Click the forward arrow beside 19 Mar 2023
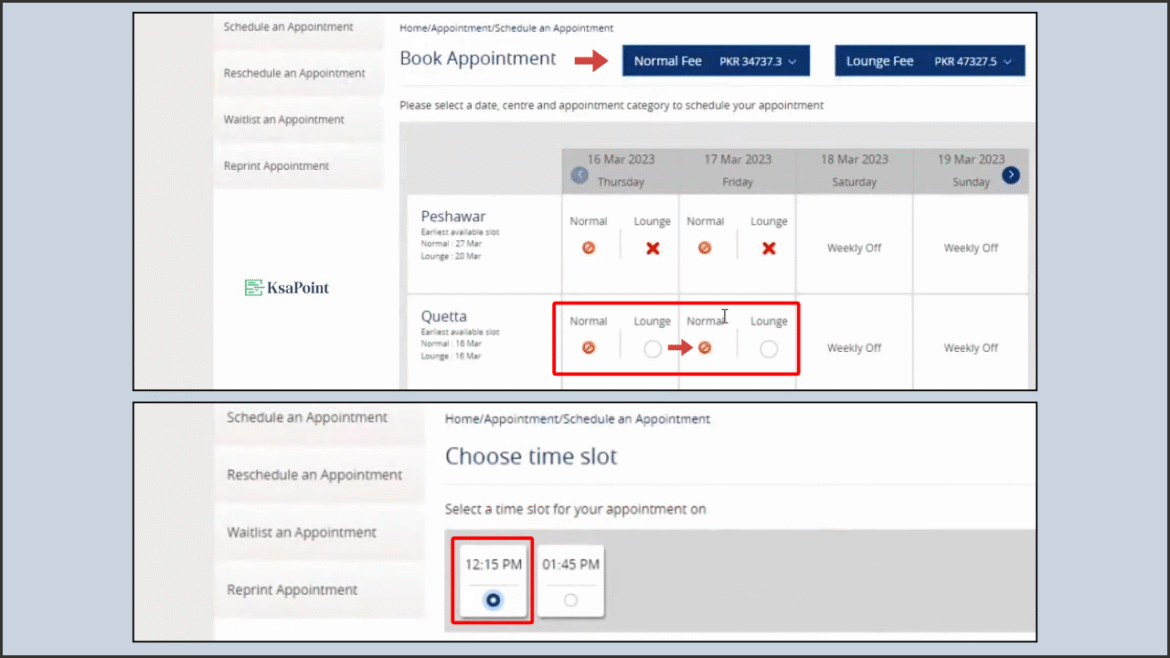1170x658 pixels. [x=1011, y=173]
